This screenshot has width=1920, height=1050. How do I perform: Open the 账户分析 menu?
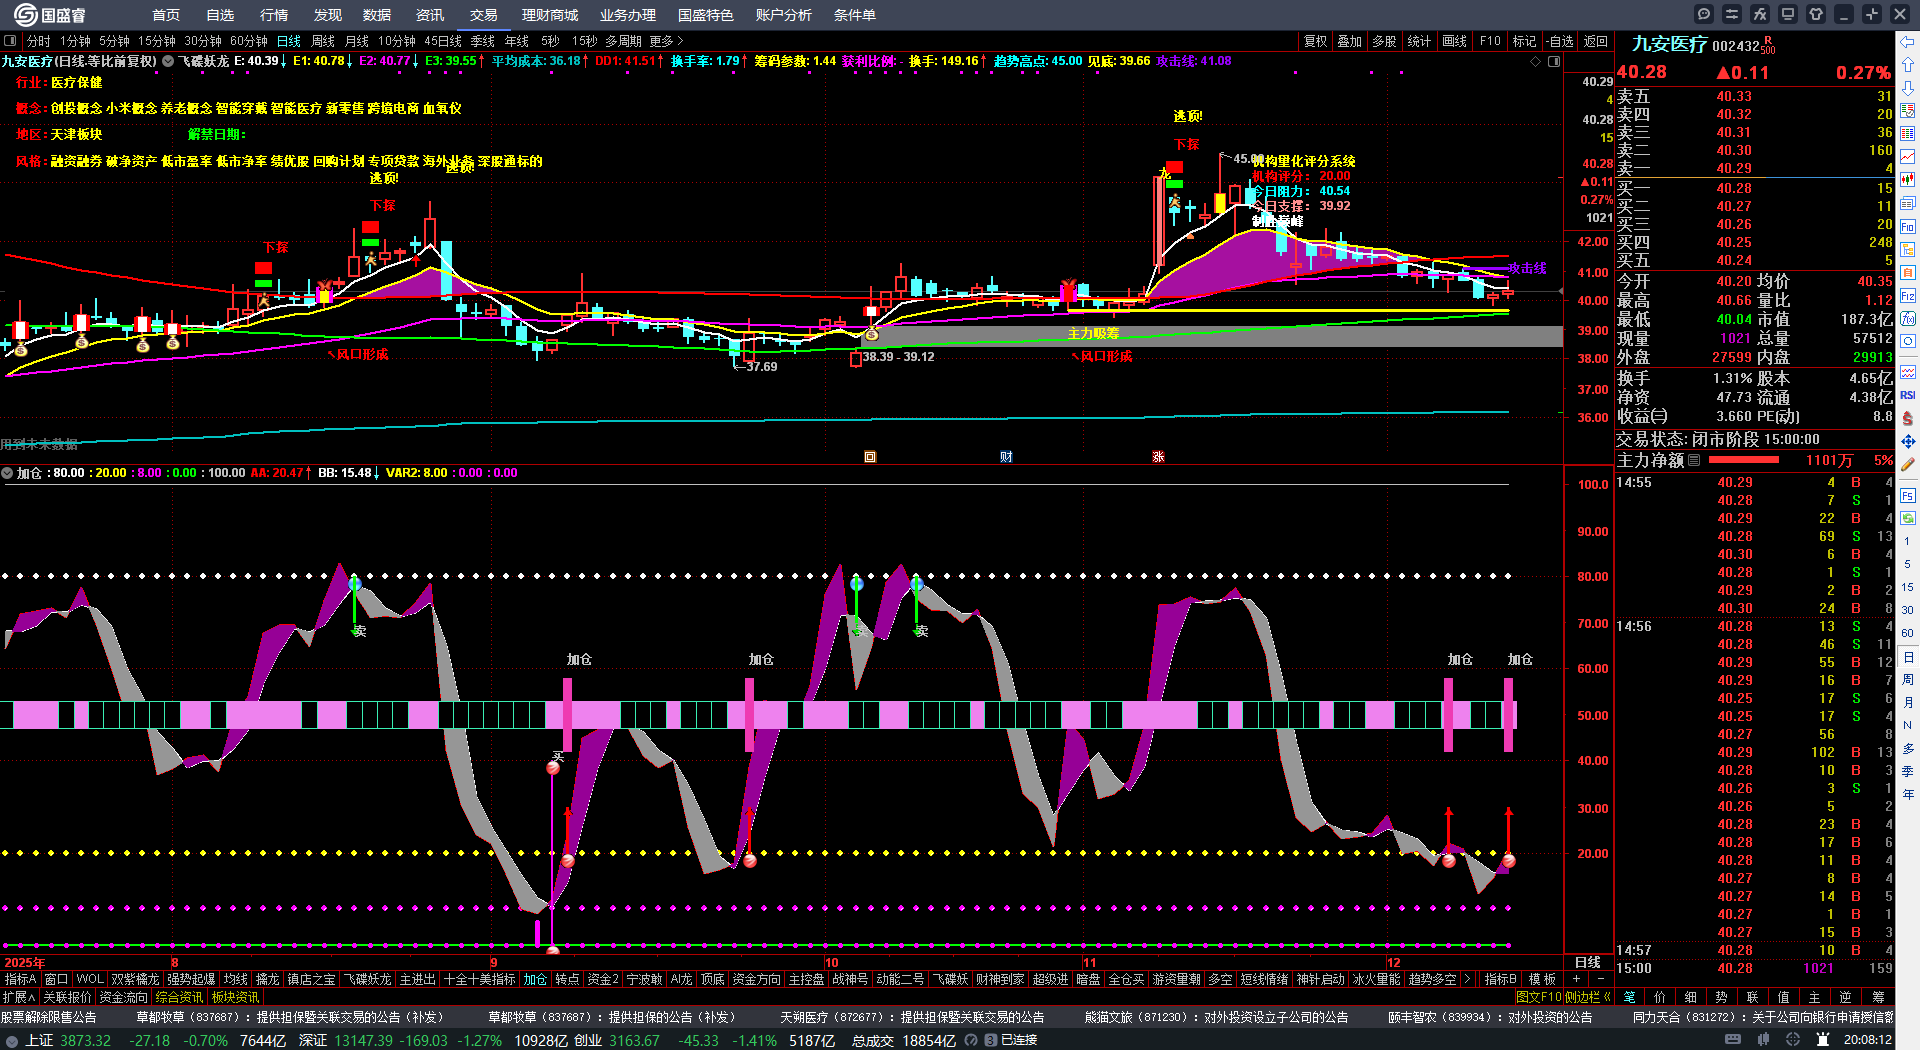(x=784, y=15)
